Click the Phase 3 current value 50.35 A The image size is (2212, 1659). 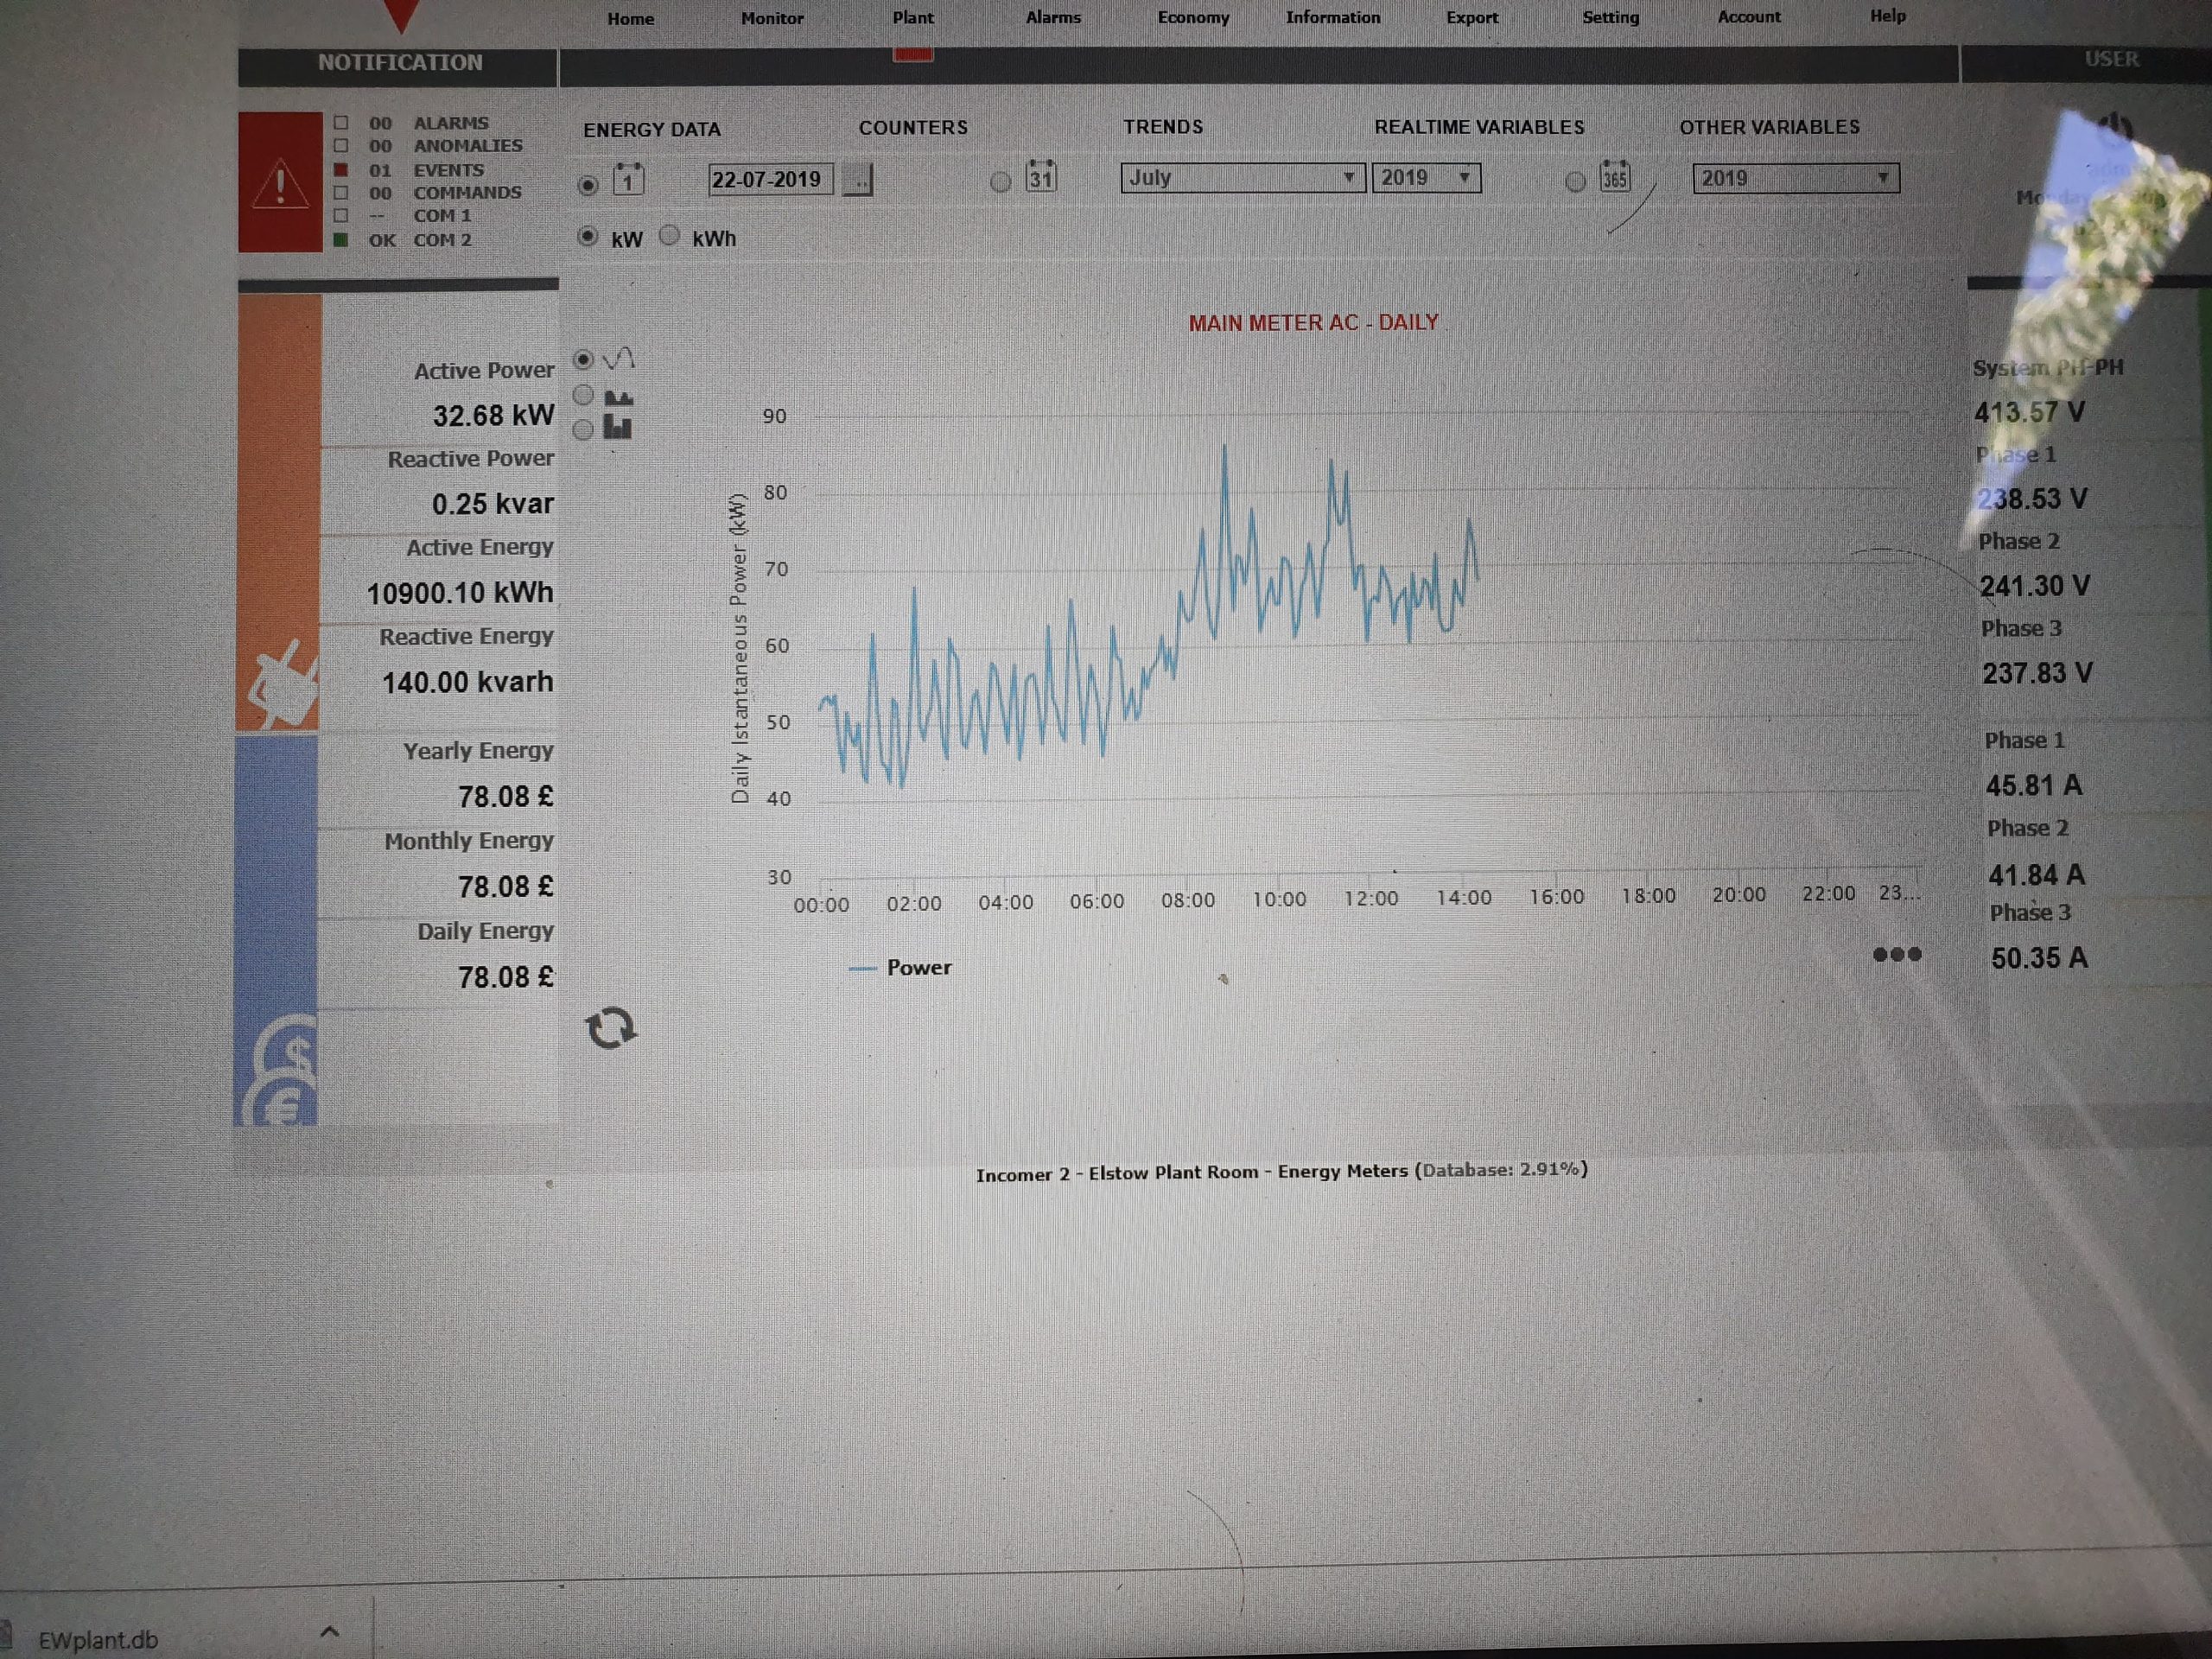[x=2039, y=958]
